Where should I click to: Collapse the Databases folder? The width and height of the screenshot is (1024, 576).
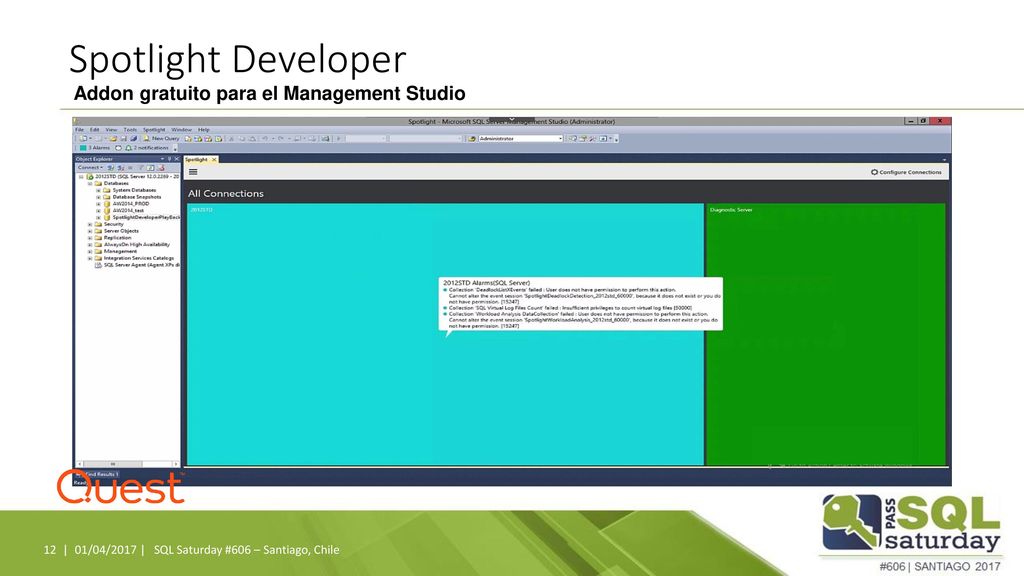coord(90,184)
